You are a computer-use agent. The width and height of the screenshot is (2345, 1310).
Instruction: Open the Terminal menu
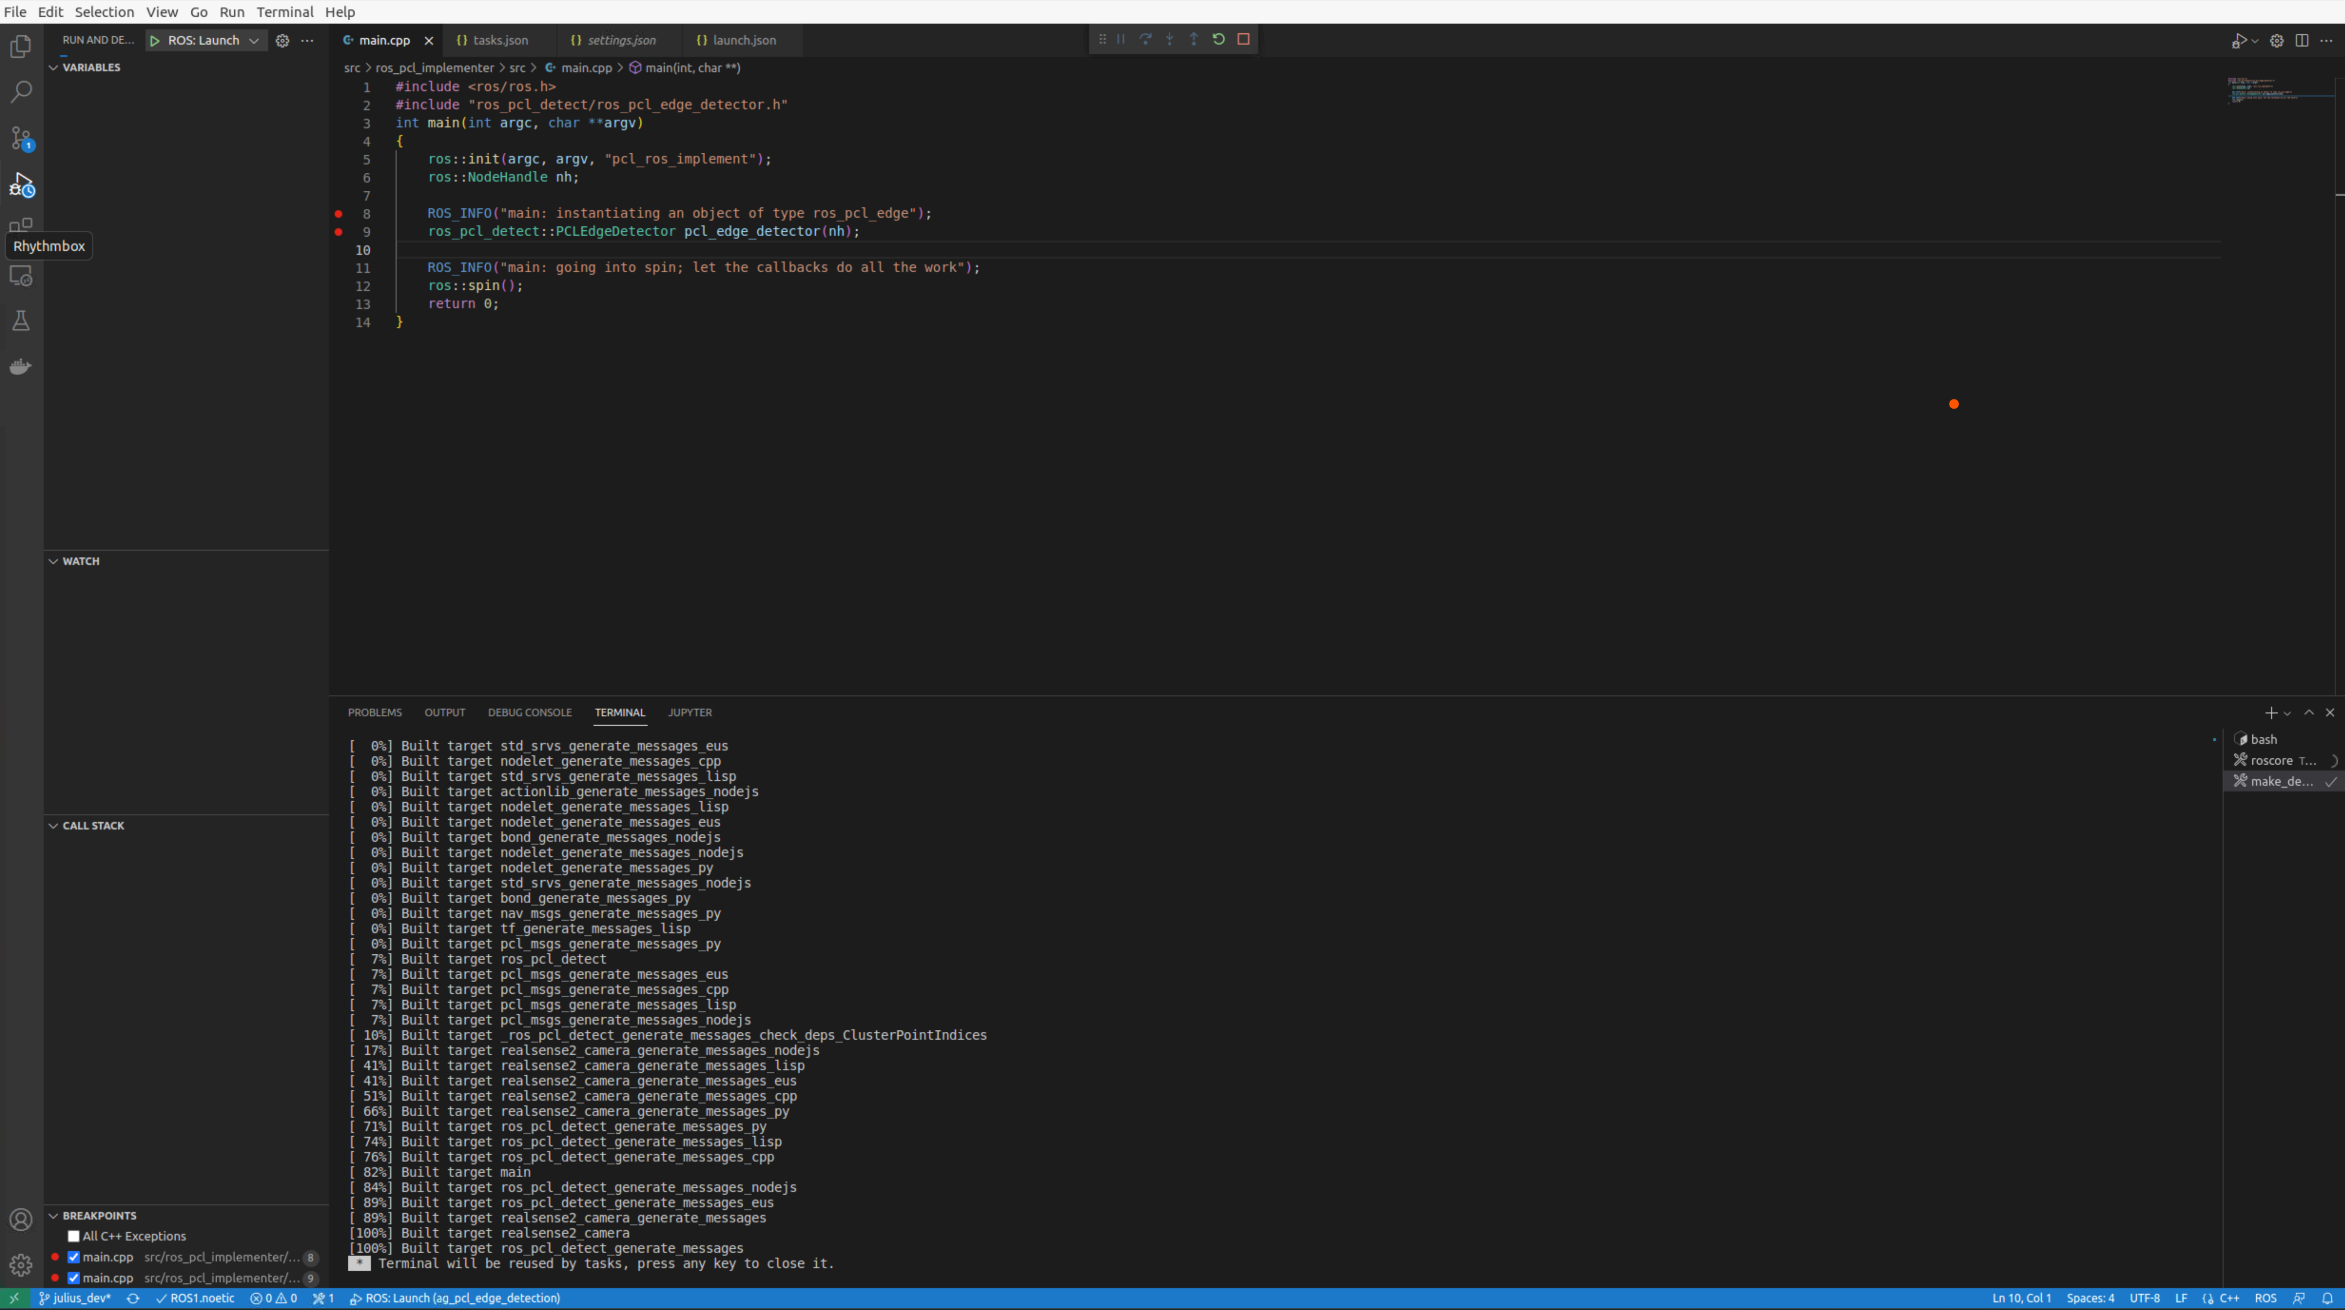pos(284,11)
